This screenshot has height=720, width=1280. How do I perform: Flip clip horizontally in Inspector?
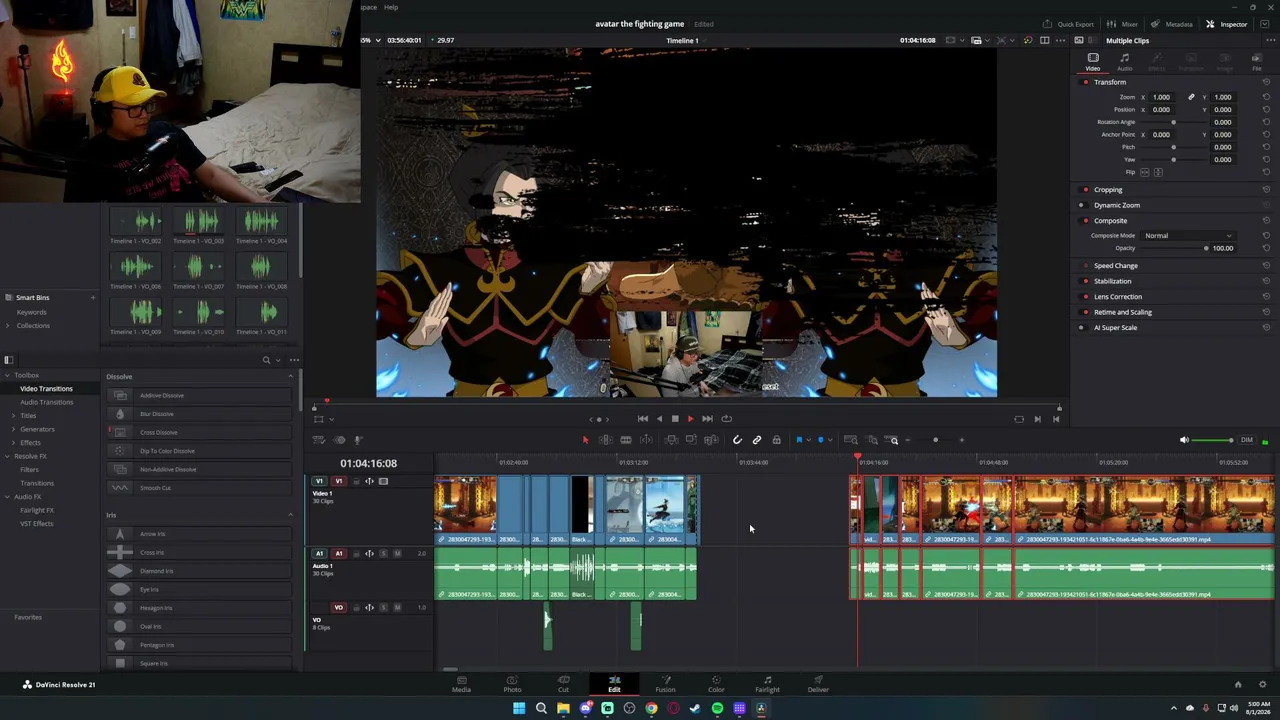tap(1145, 172)
